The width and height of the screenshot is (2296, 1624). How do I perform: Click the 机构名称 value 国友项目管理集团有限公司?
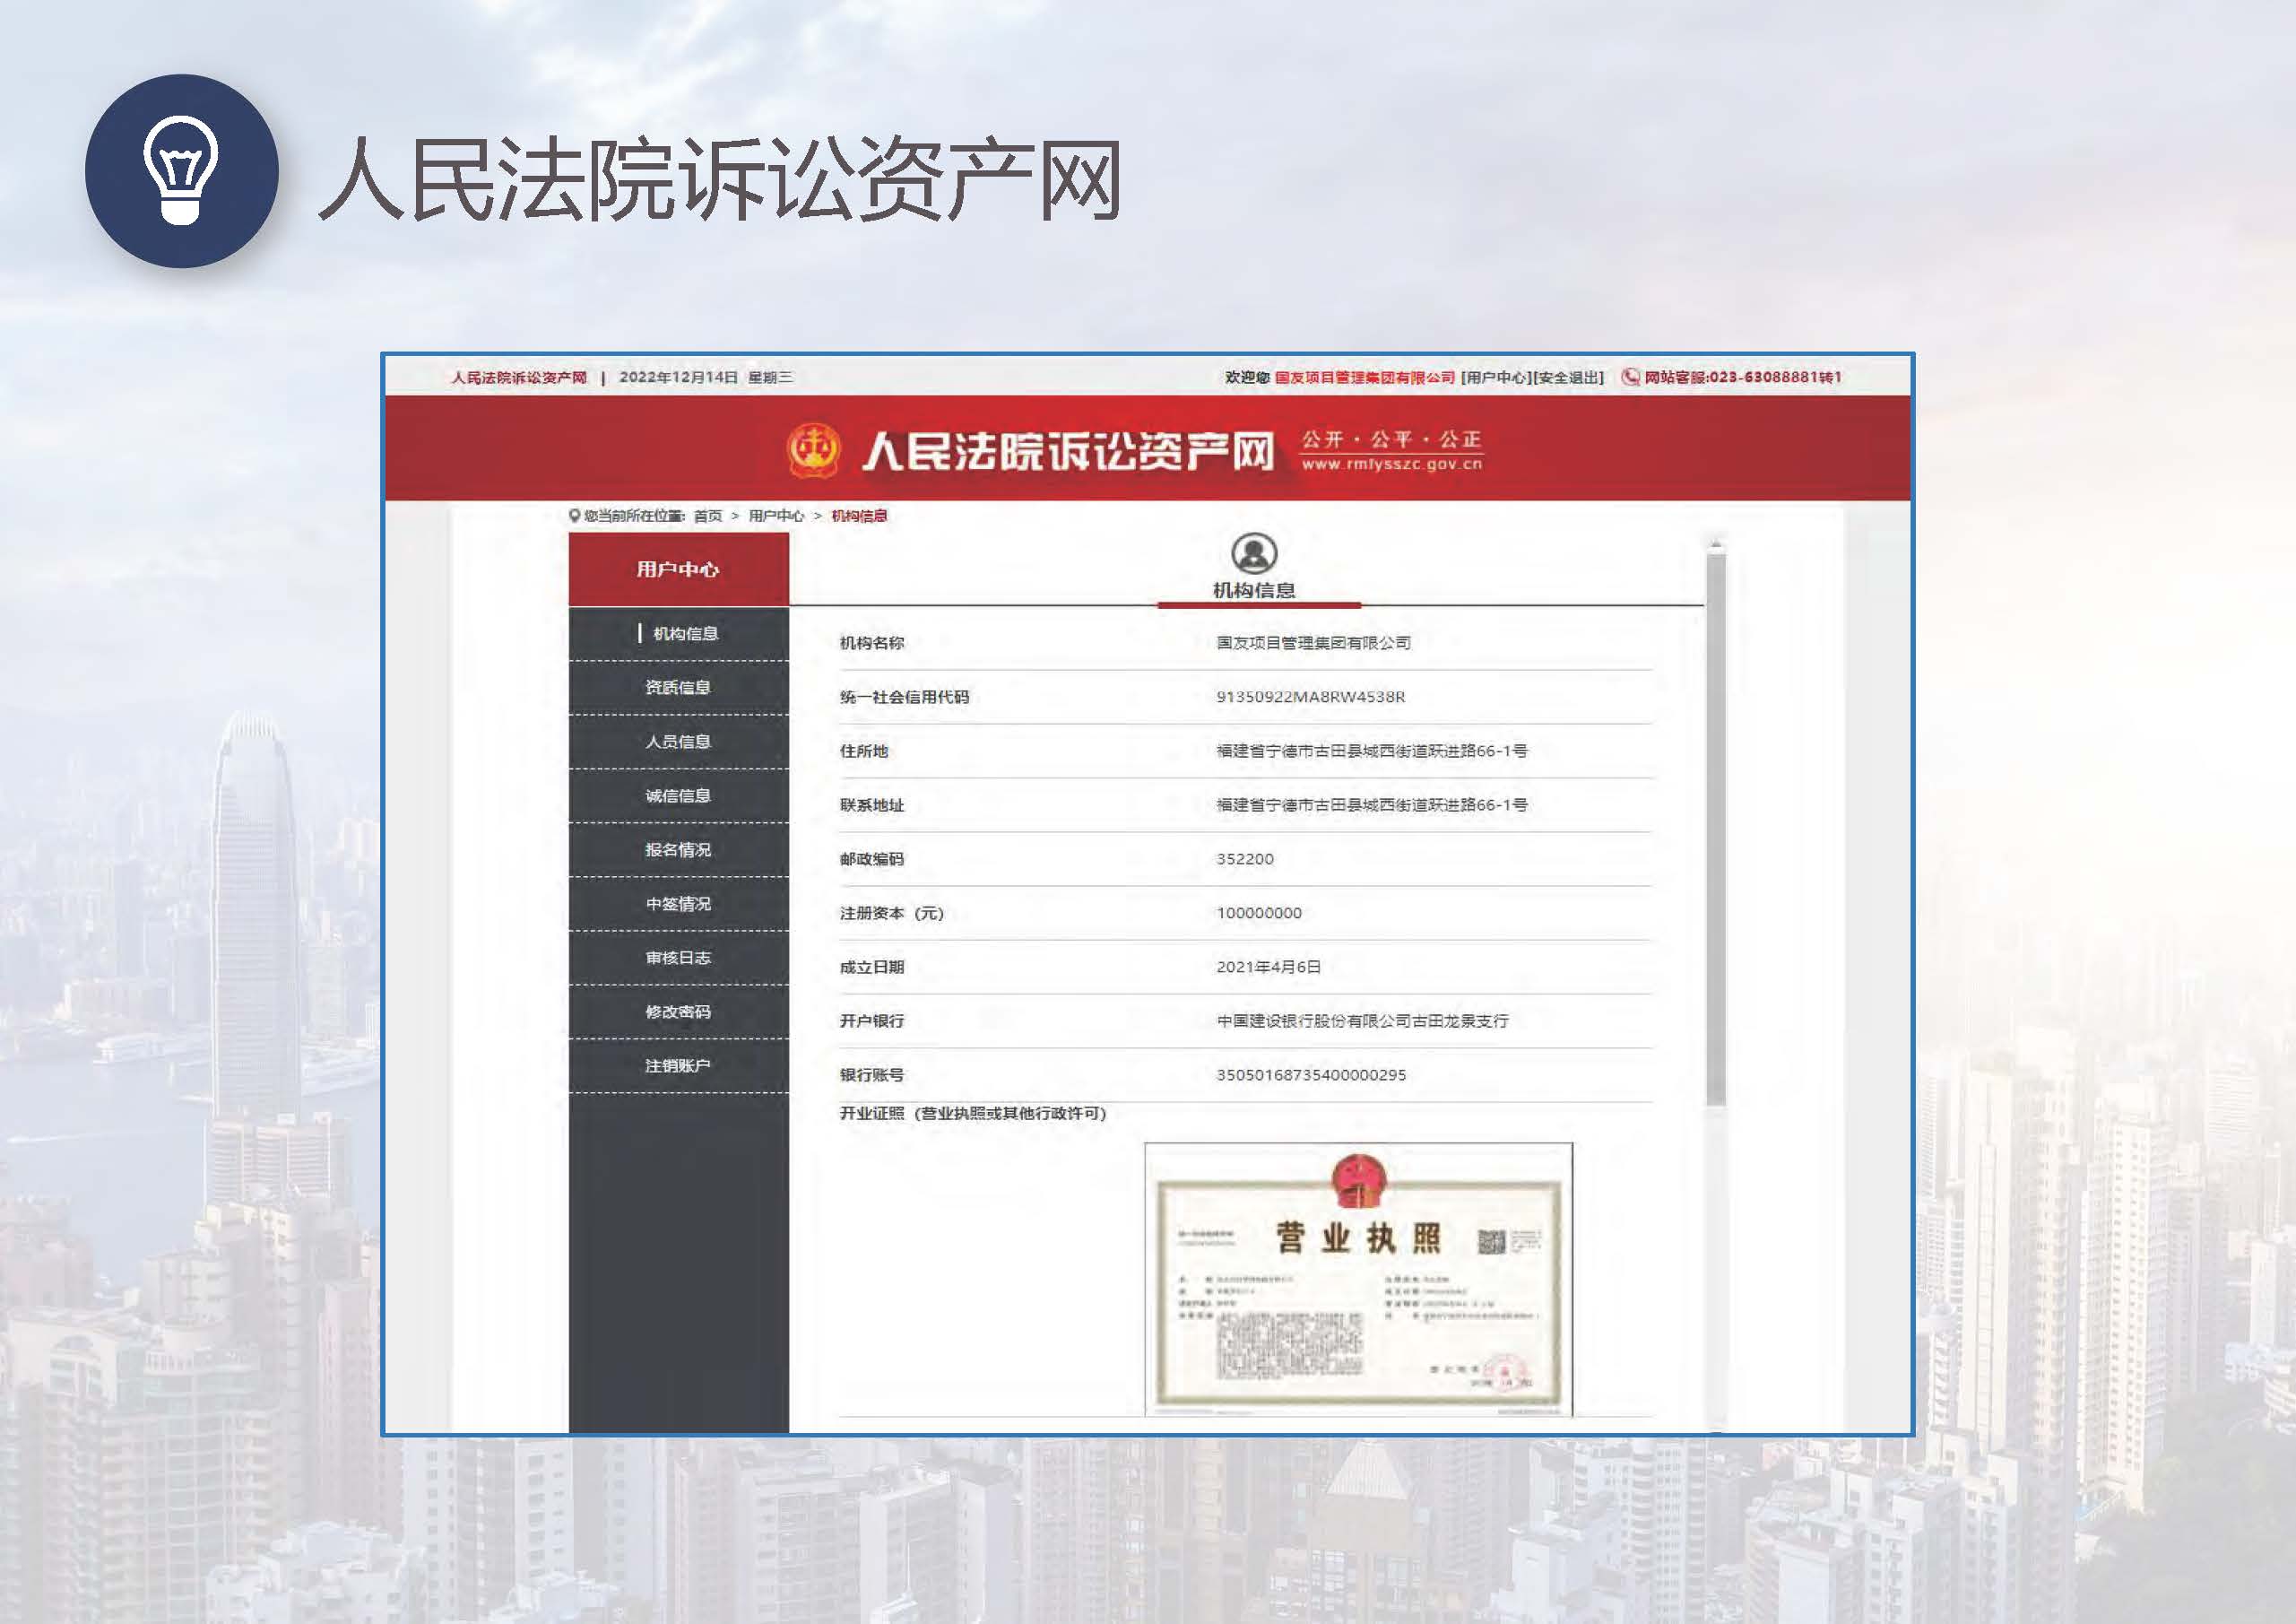(1314, 643)
